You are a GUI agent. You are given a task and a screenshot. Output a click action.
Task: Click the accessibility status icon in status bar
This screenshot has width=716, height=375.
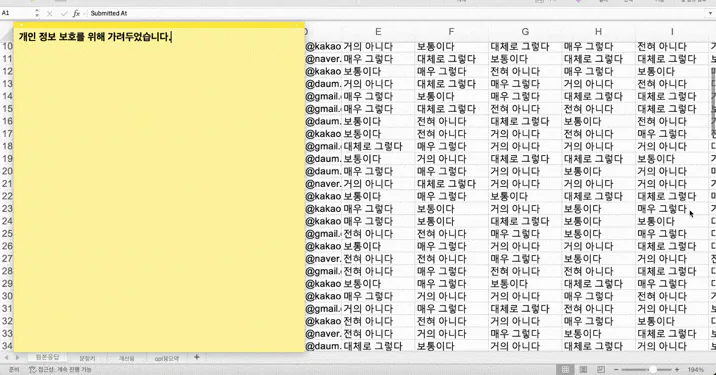coord(32,369)
